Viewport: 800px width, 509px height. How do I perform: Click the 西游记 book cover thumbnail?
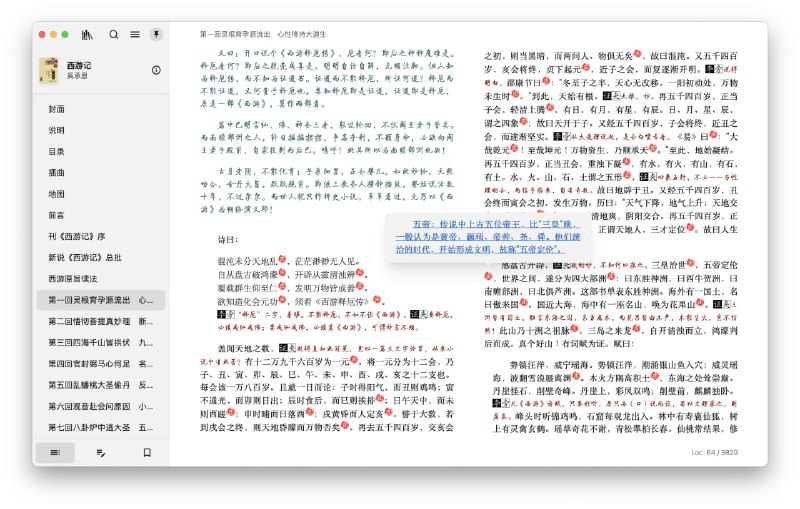tap(49, 70)
